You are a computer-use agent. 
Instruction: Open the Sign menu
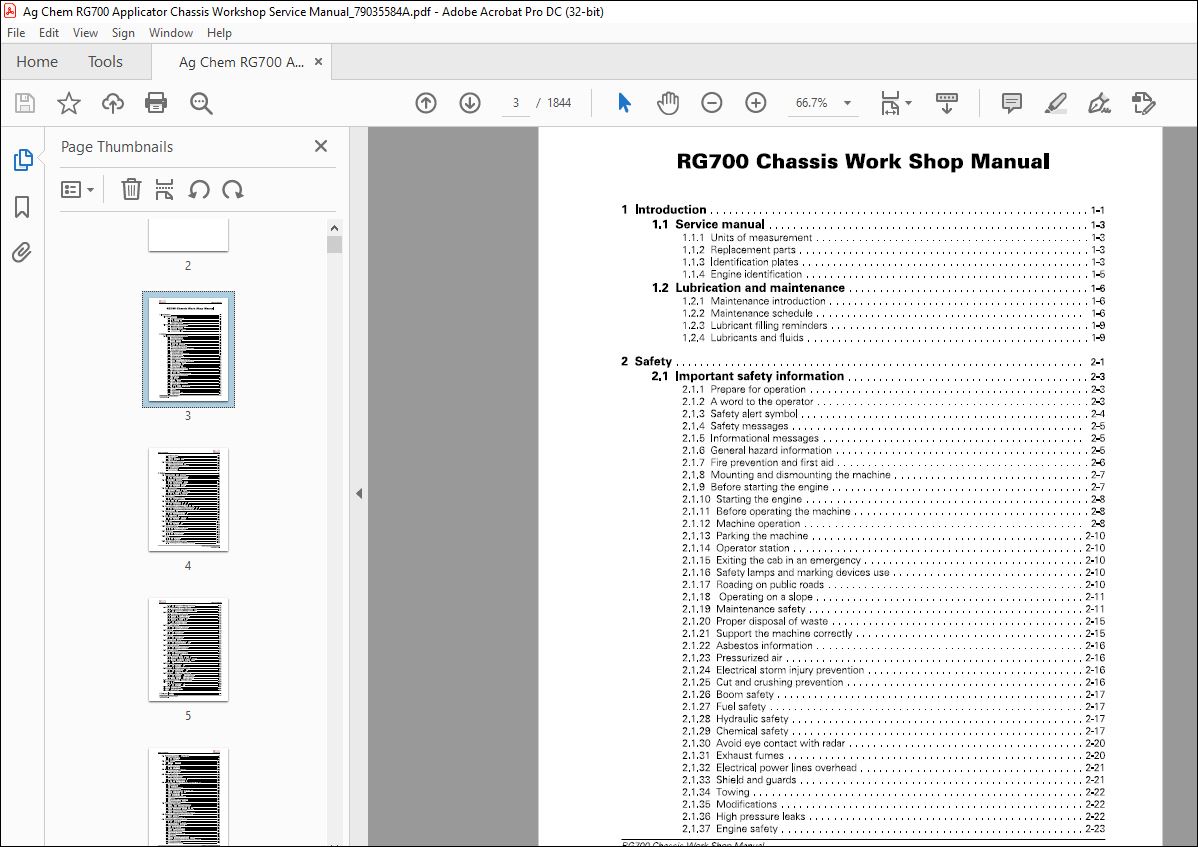123,33
